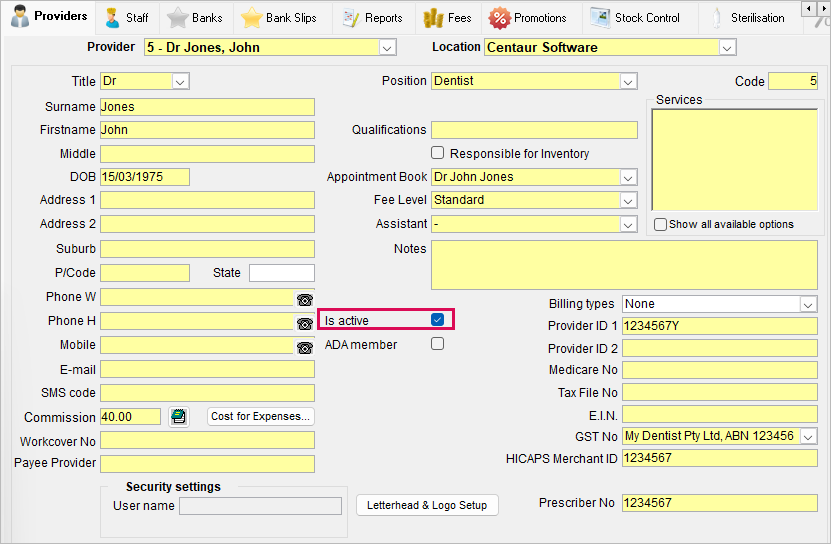Click the Staff tab person icon
The image size is (831, 544).
tap(112, 18)
